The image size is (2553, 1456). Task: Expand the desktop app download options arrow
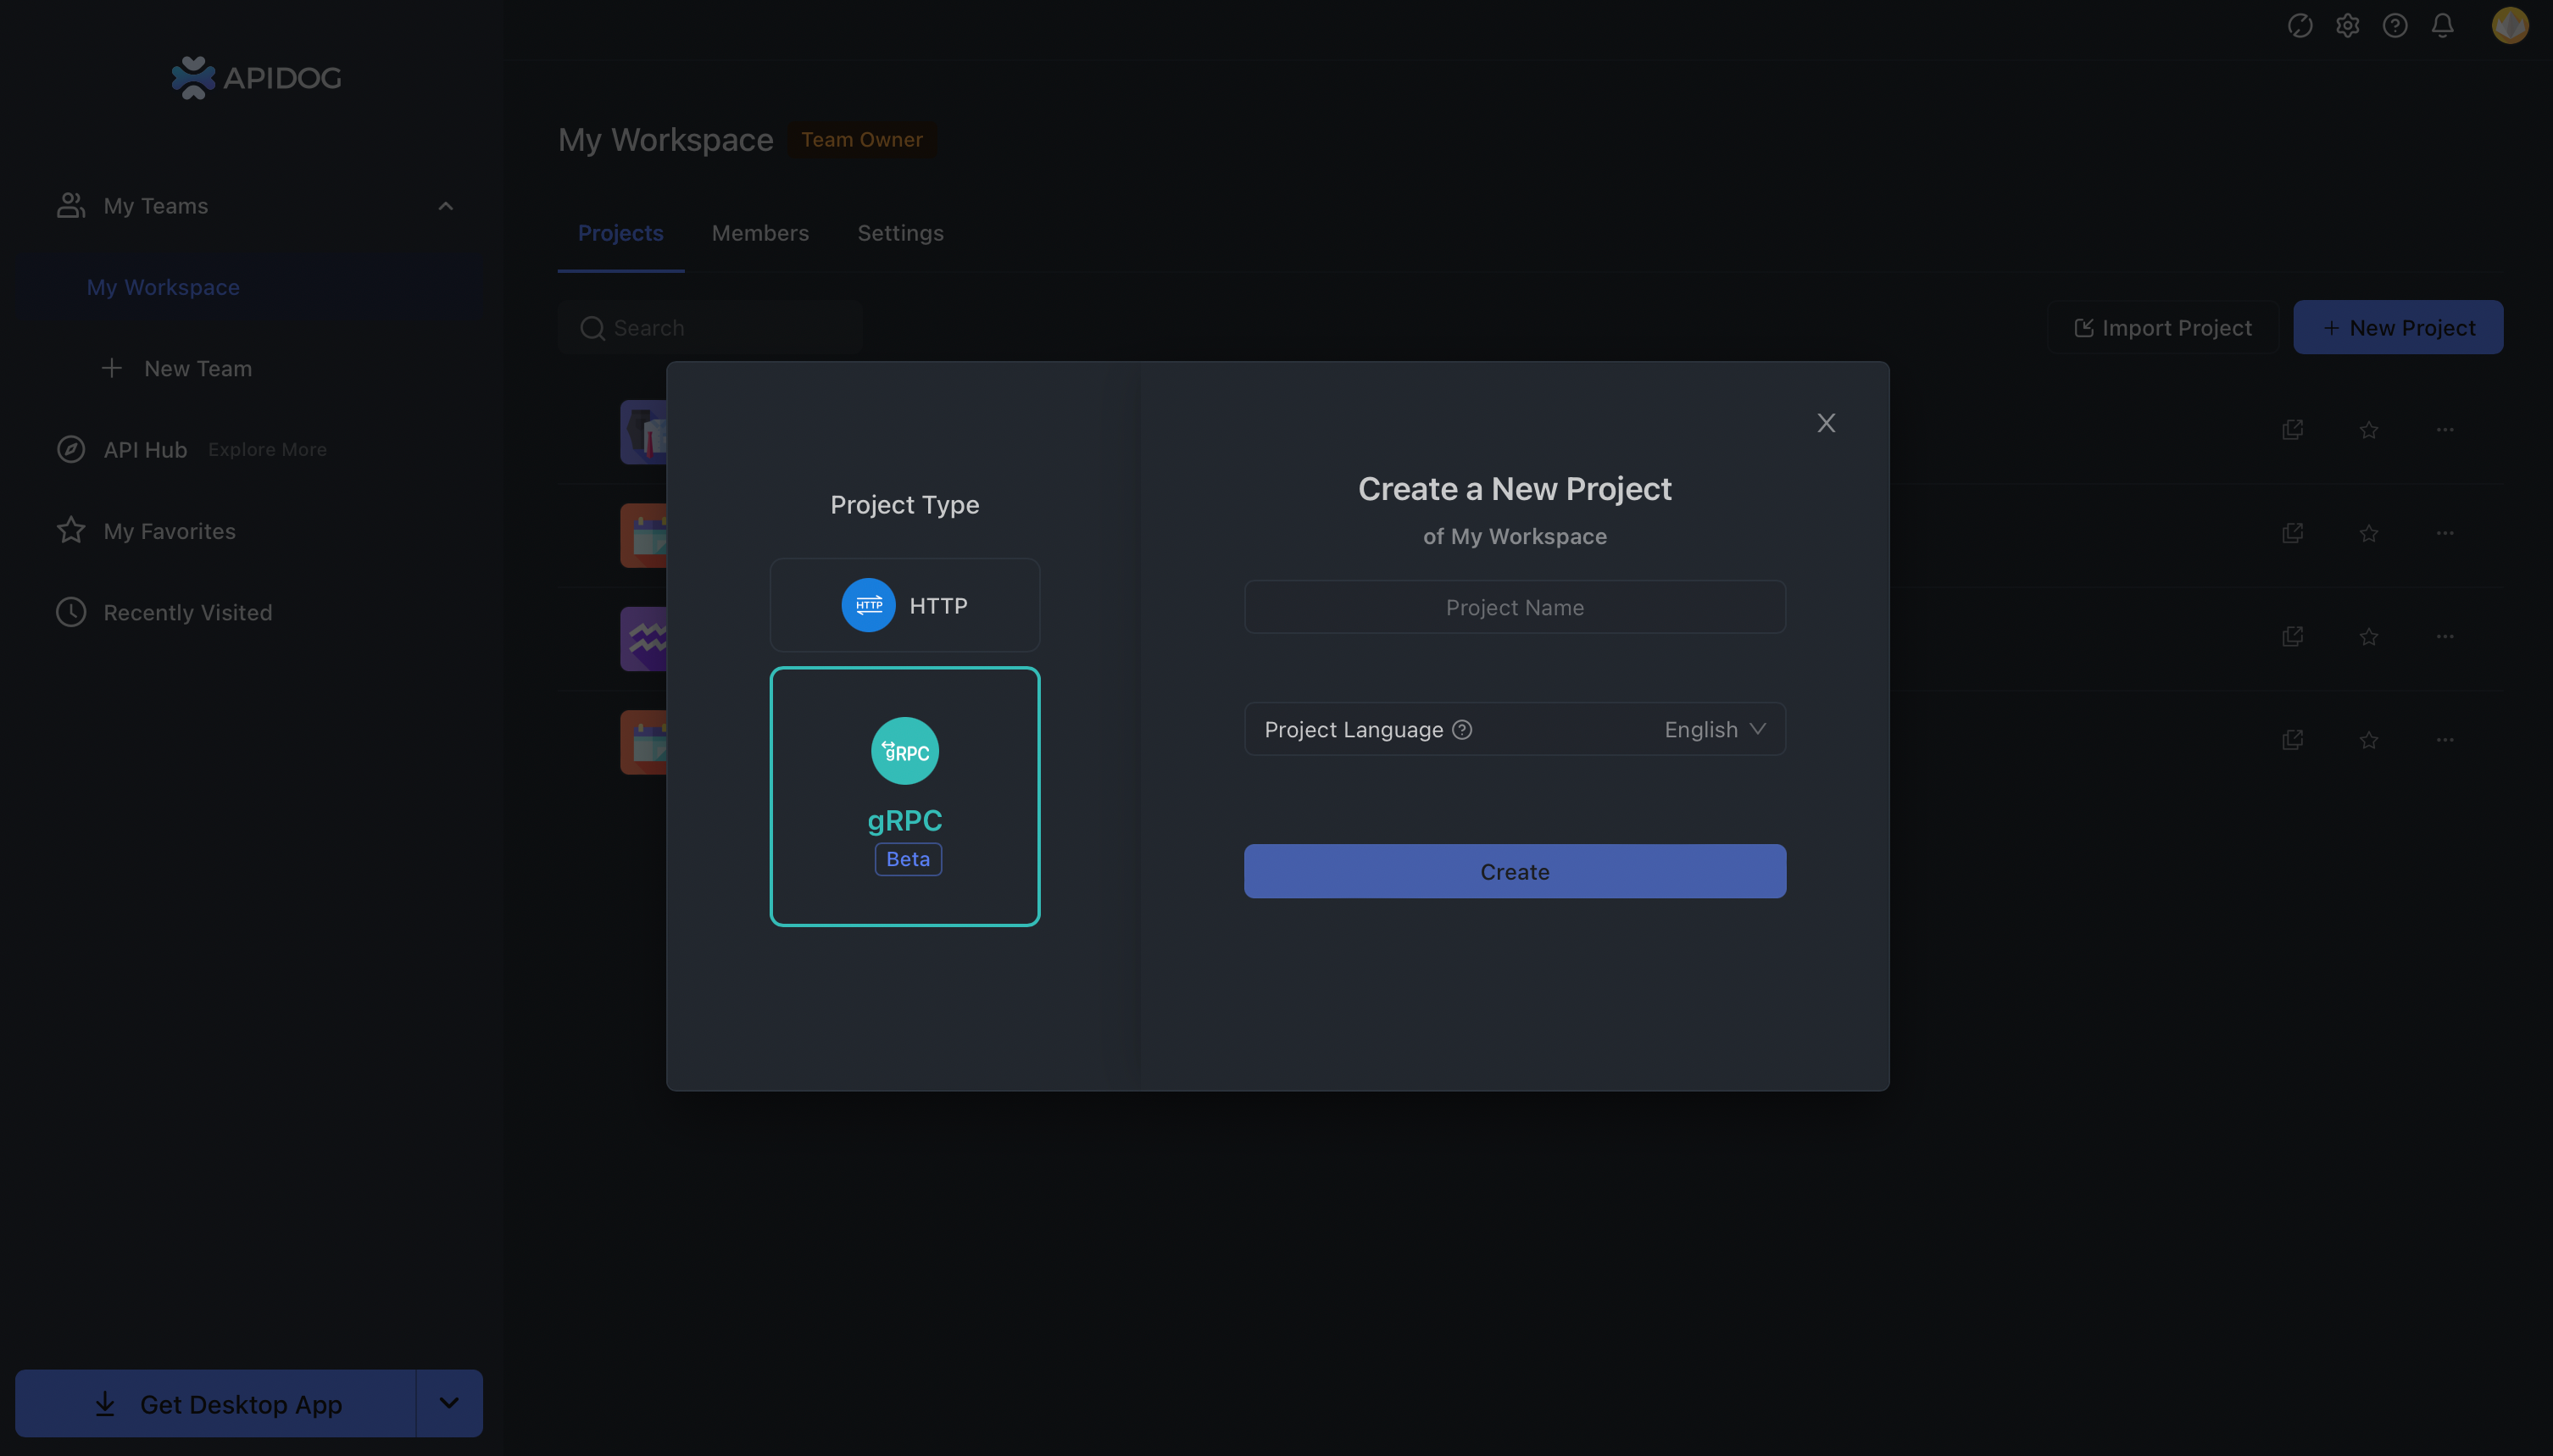click(449, 1403)
